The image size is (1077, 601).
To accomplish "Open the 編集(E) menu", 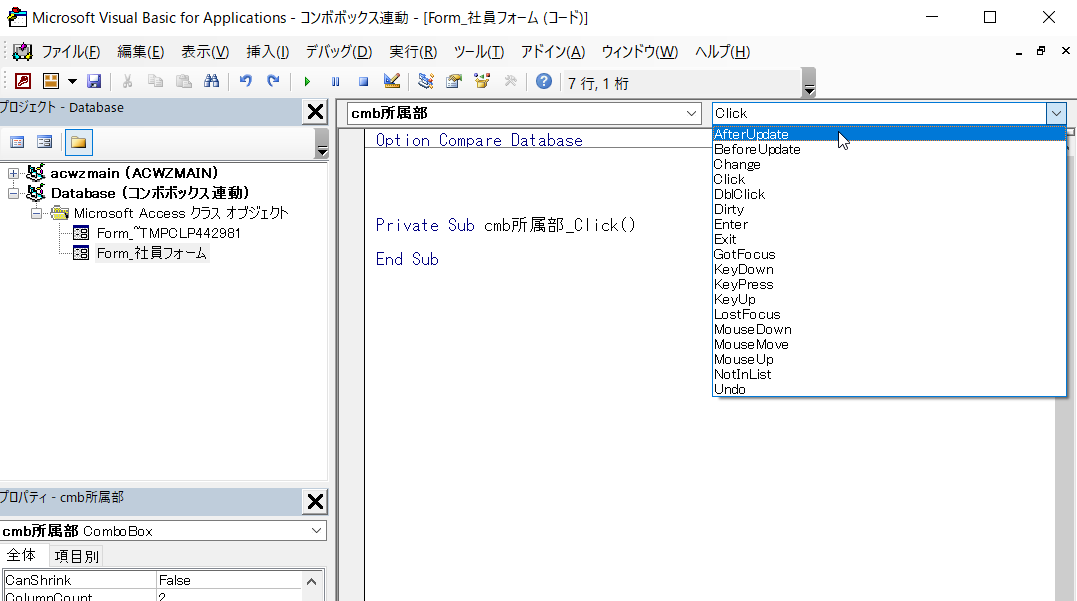I will tap(140, 52).
